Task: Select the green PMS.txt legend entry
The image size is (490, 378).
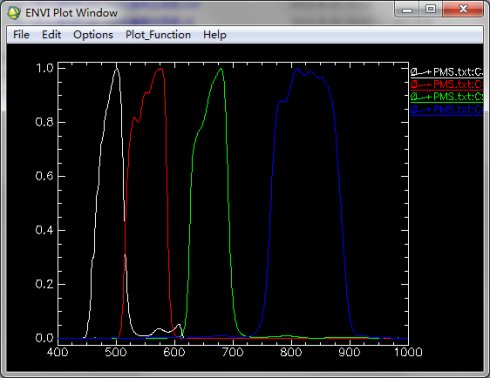Action: tap(447, 97)
